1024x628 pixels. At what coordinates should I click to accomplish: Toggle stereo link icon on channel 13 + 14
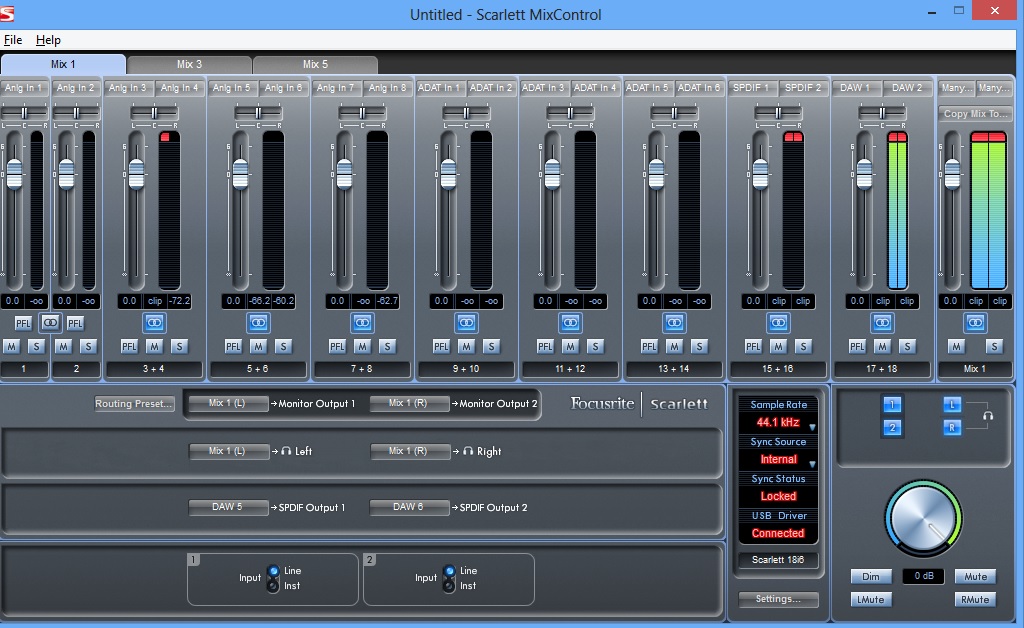[674, 322]
